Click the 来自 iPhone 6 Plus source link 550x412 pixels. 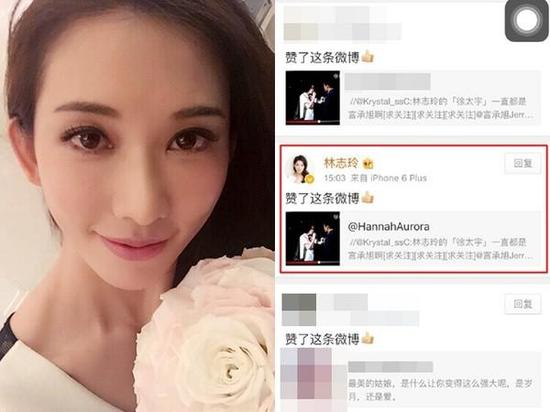click(389, 178)
